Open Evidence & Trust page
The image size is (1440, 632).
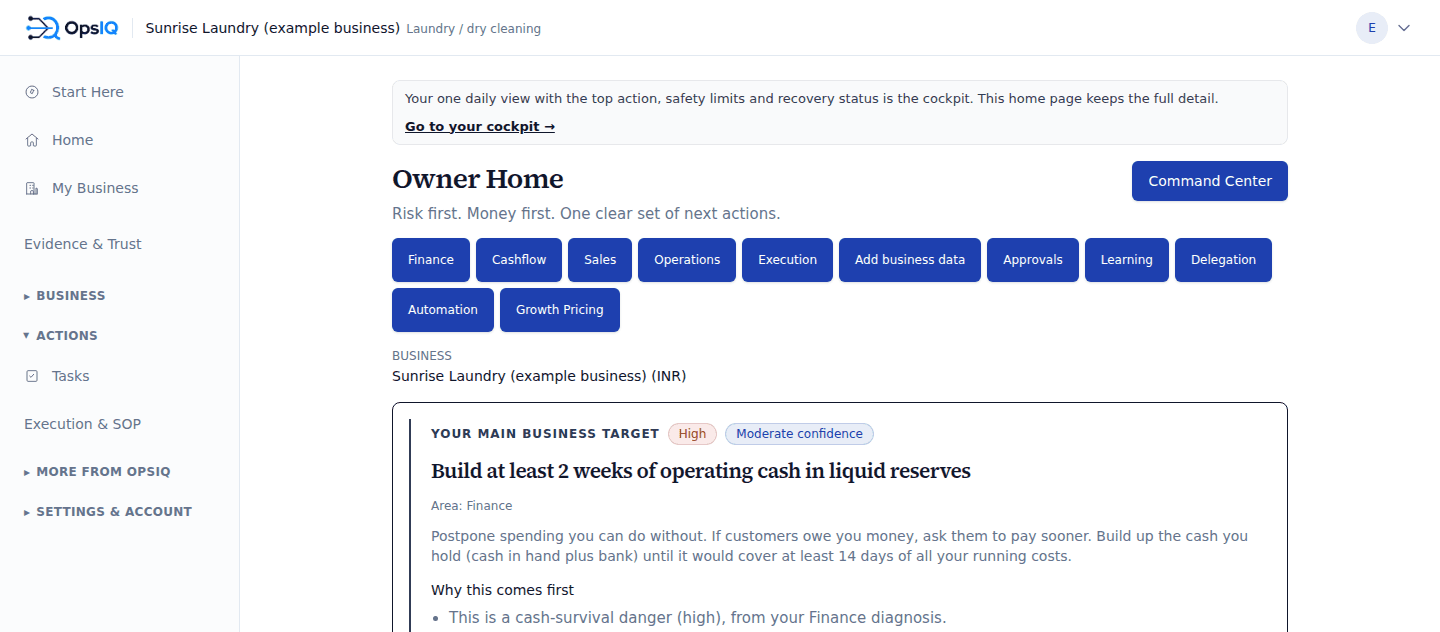coord(83,244)
